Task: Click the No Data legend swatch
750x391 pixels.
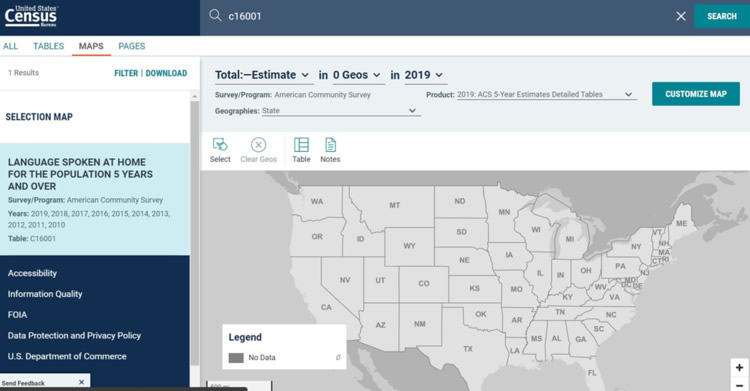Action: pos(236,358)
